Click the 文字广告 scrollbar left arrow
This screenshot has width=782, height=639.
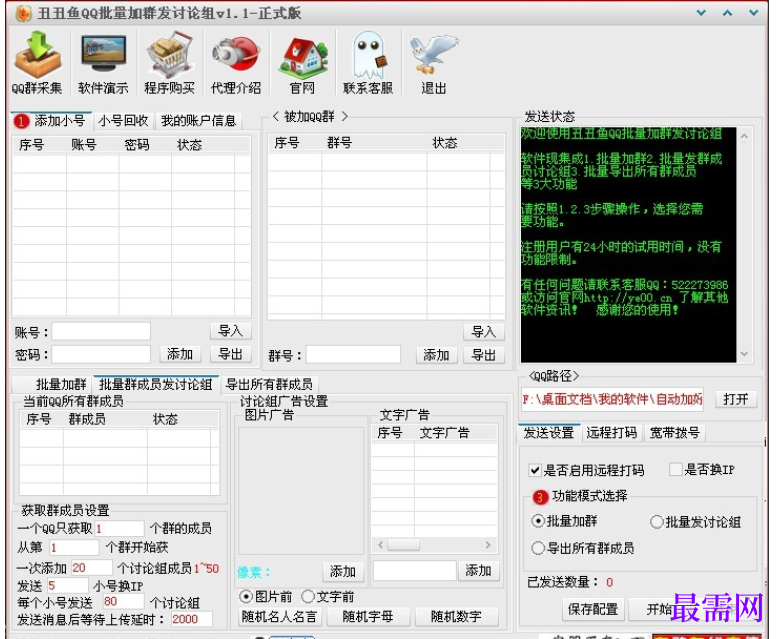point(381,545)
